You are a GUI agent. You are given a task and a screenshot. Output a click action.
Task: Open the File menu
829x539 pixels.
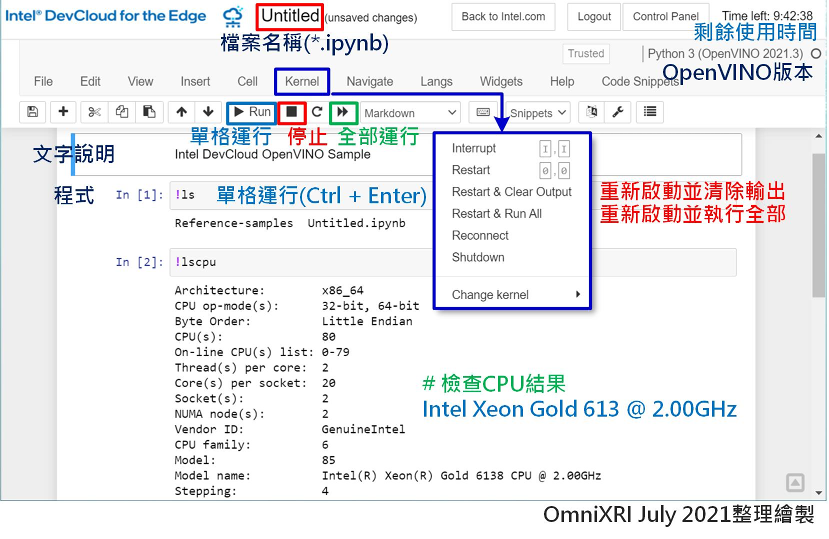[43, 81]
